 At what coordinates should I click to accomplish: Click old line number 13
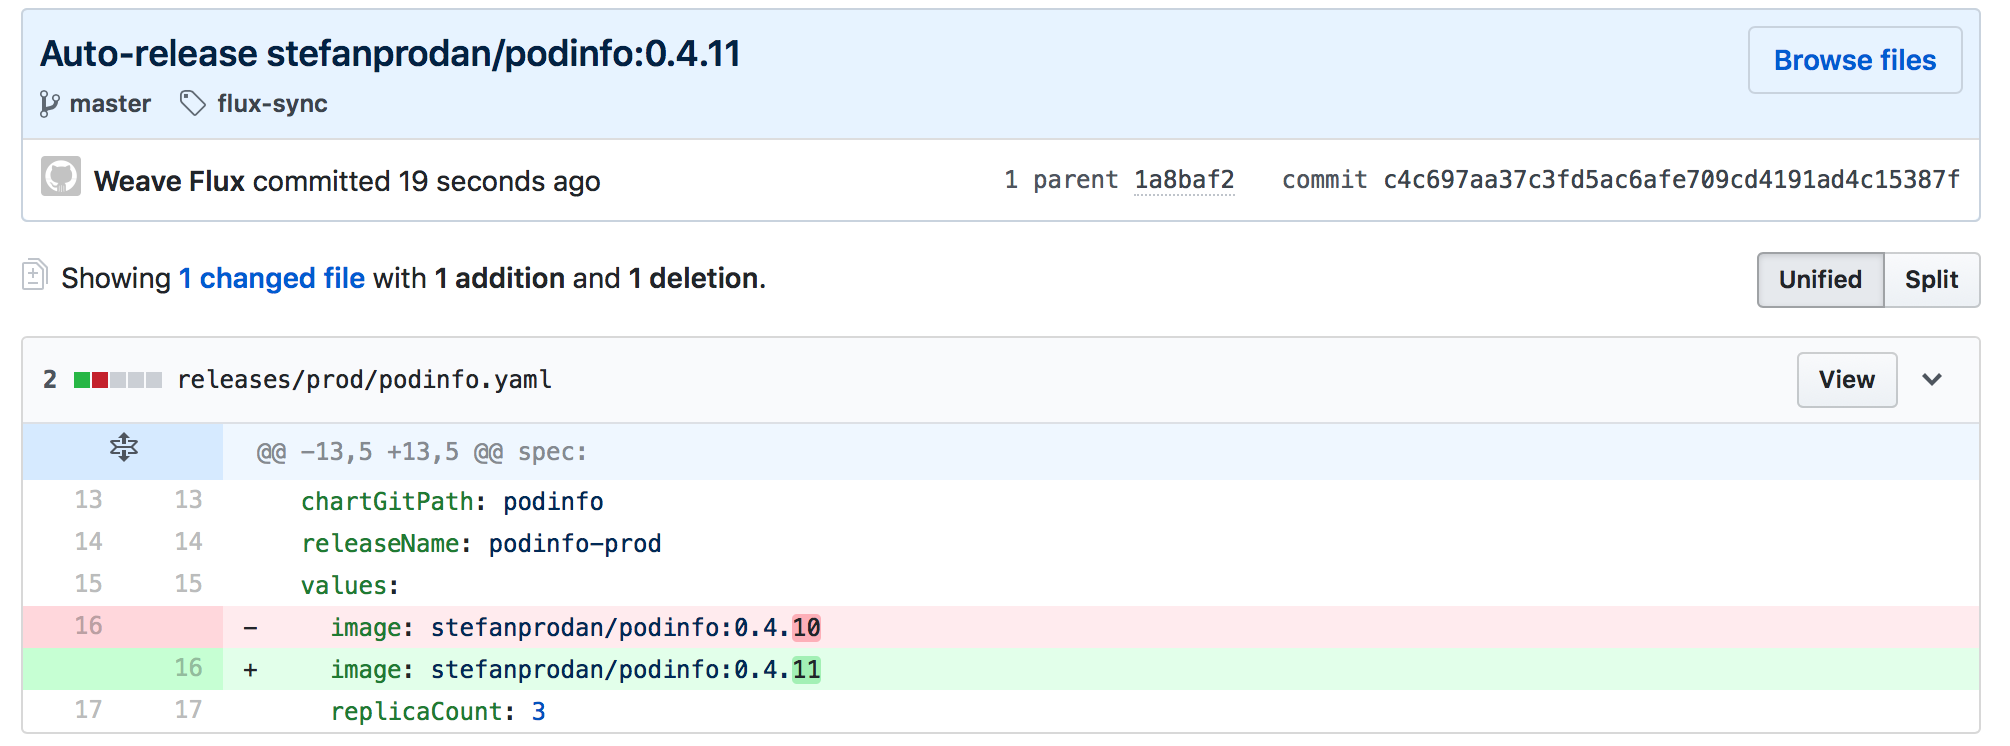88,500
